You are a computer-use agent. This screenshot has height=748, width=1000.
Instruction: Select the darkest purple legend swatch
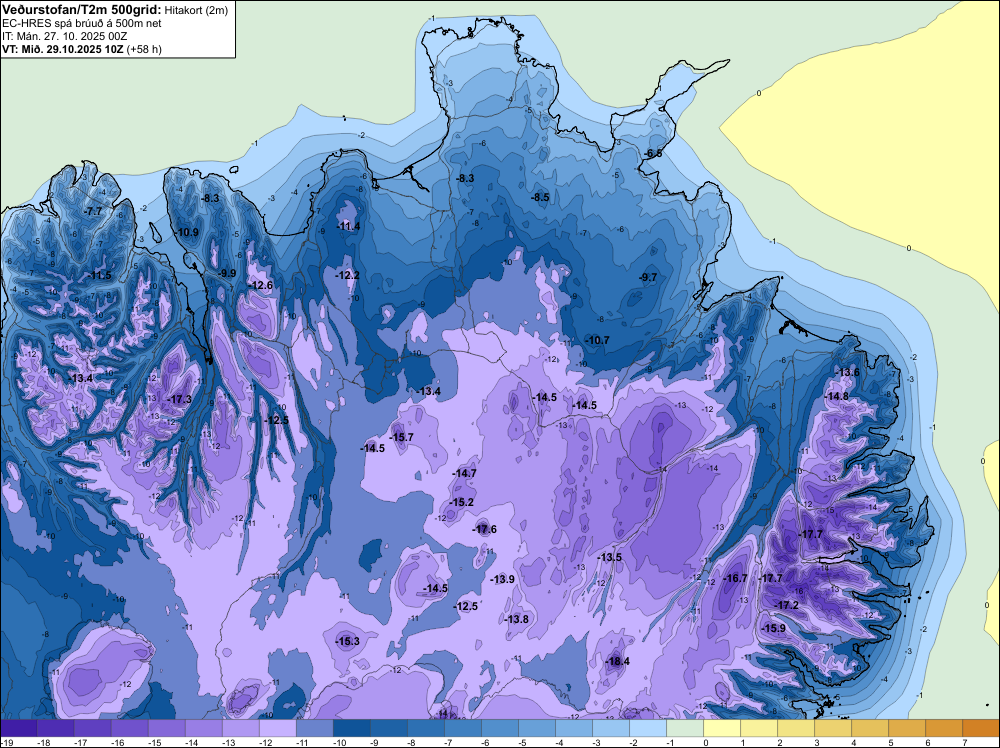coord(18,728)
